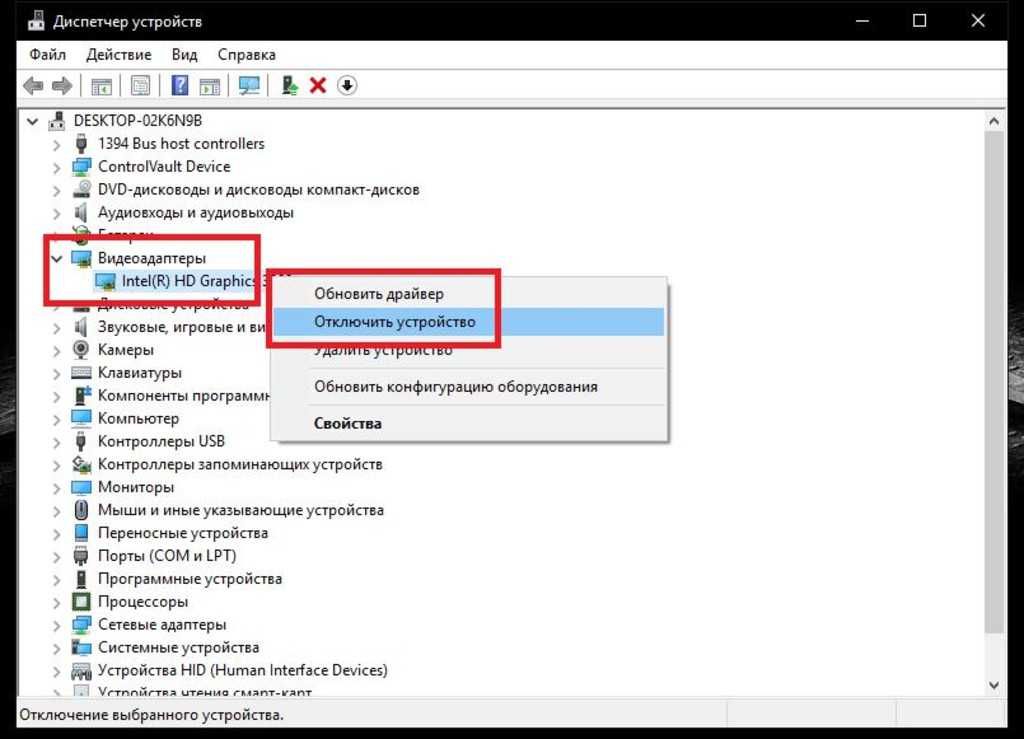Click the Камеры webcam icon
The height and width of the screenshot is (739, 1024).
point(81,350)
